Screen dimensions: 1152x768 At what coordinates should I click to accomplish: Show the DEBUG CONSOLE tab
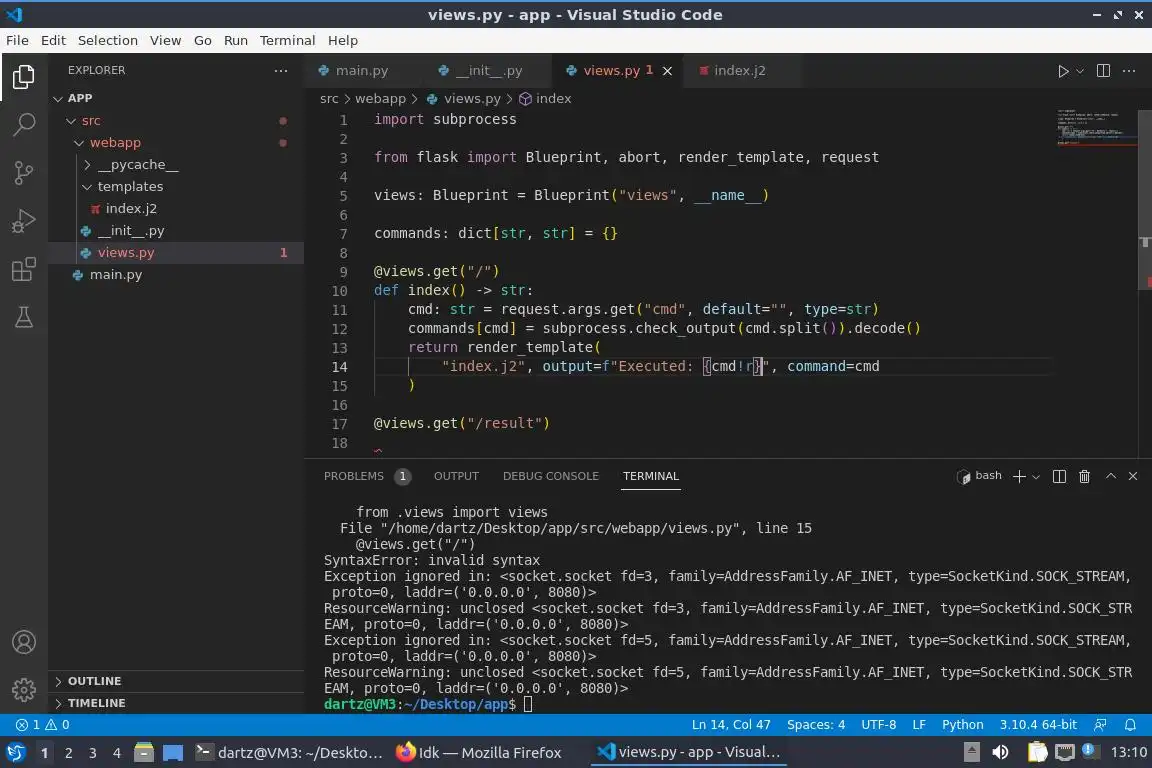coord(551,476)
